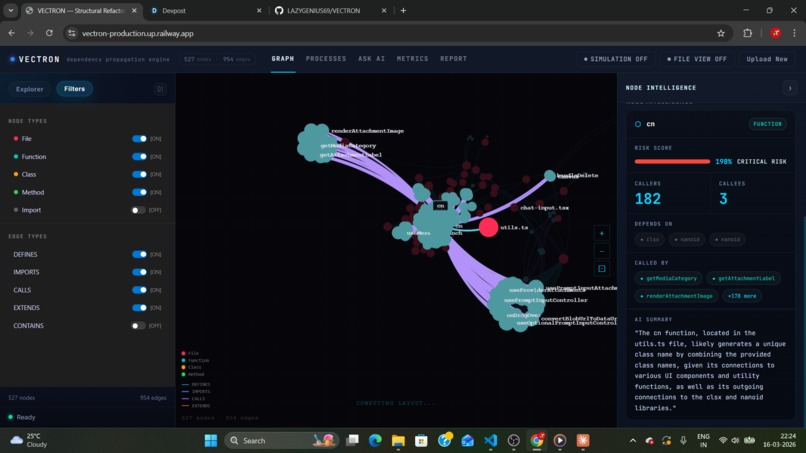Enable CONTAINS edge type switch
This screenshot has width=806, height=453.
(x=138, y=325)
